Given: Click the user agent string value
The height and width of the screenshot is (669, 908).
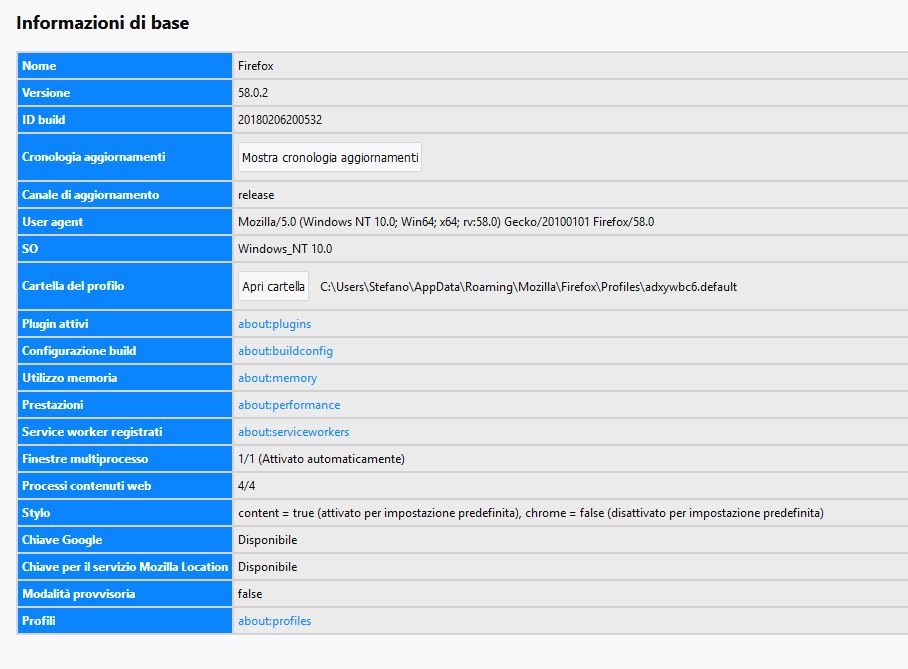Looking at the screenshot, I should (446, 222).
